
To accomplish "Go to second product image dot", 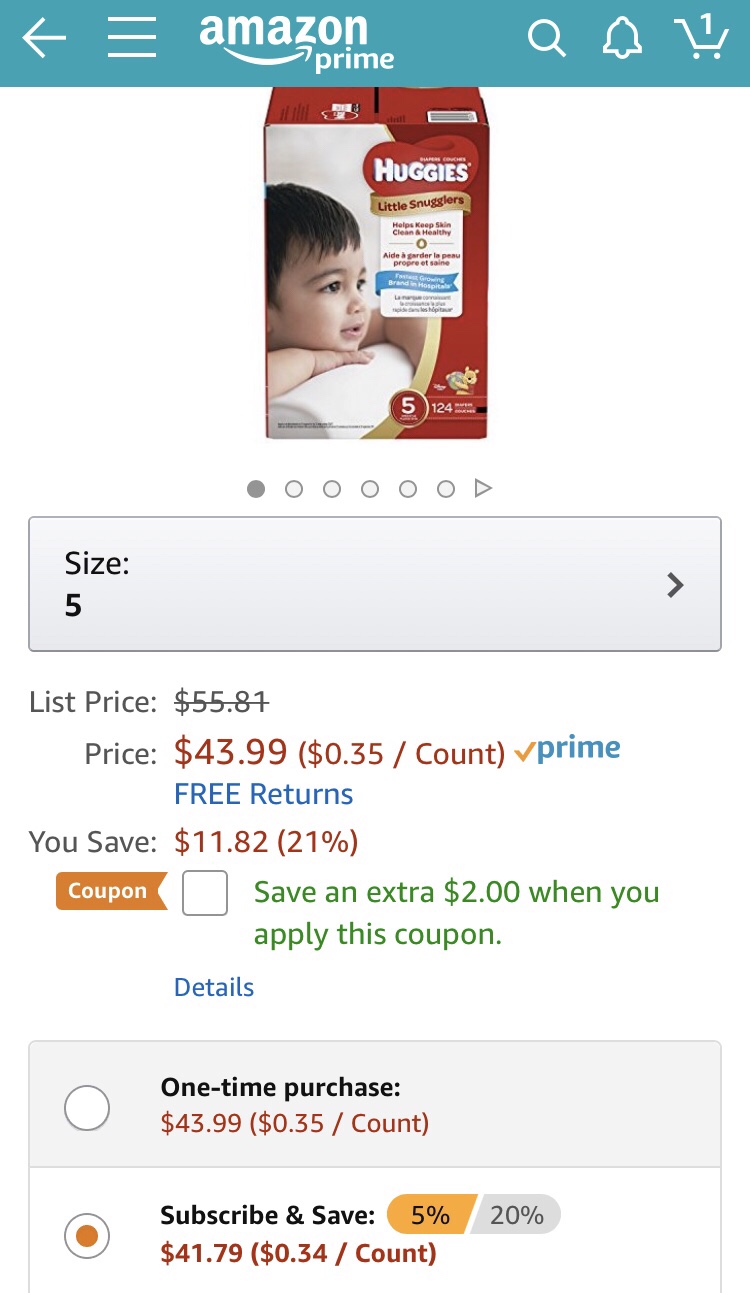I will (294, 489).
